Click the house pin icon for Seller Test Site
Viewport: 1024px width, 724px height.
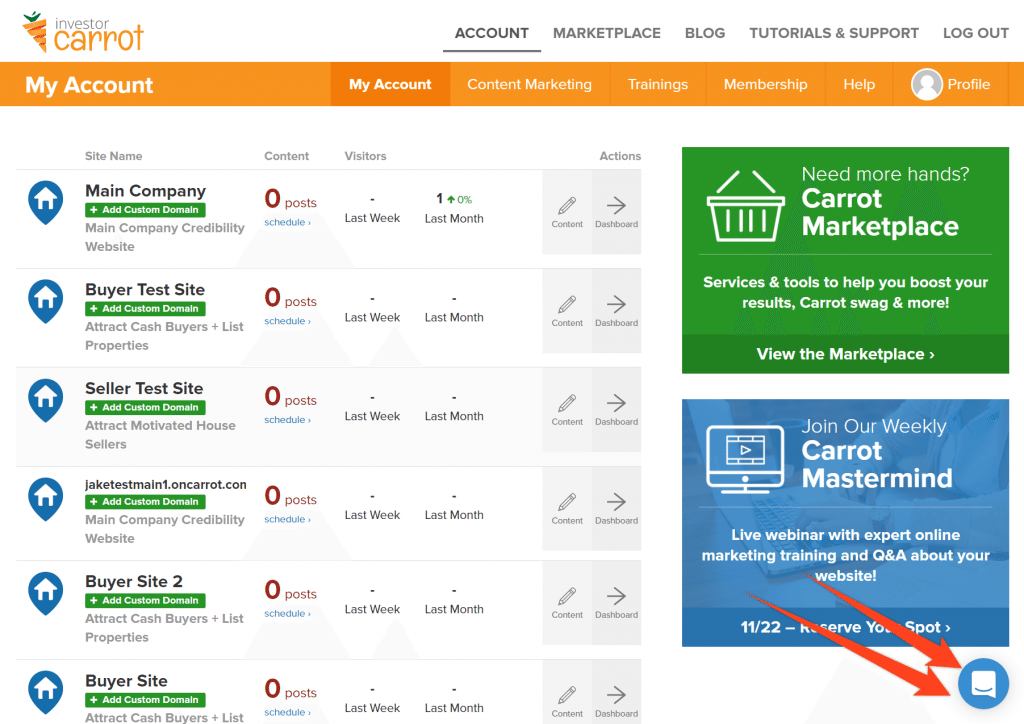[46, 400]
